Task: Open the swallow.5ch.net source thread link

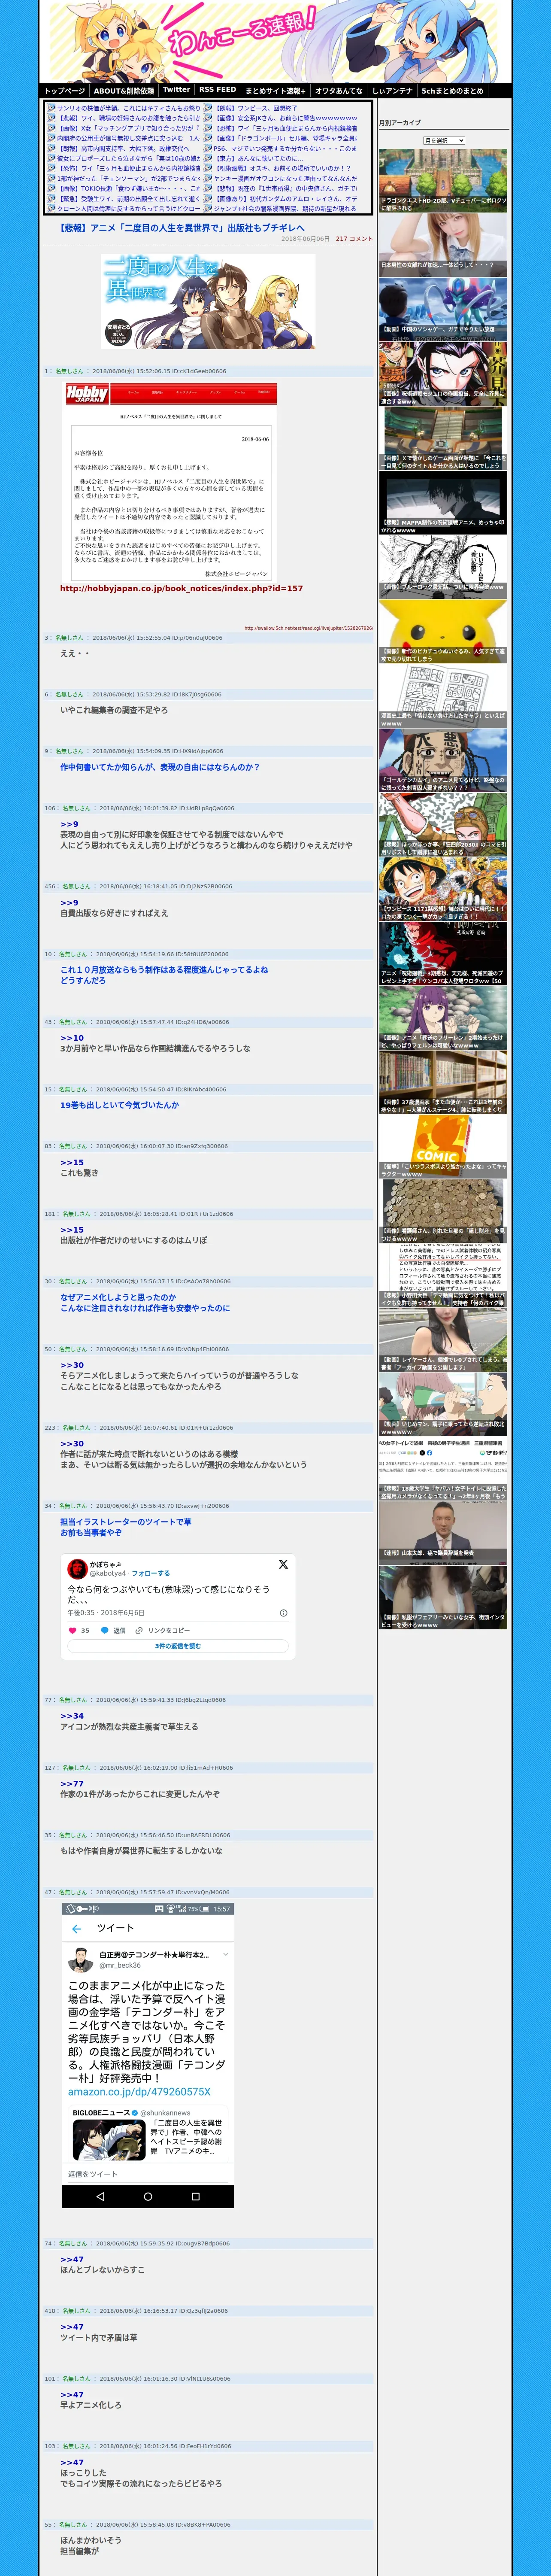Action: 308,628
